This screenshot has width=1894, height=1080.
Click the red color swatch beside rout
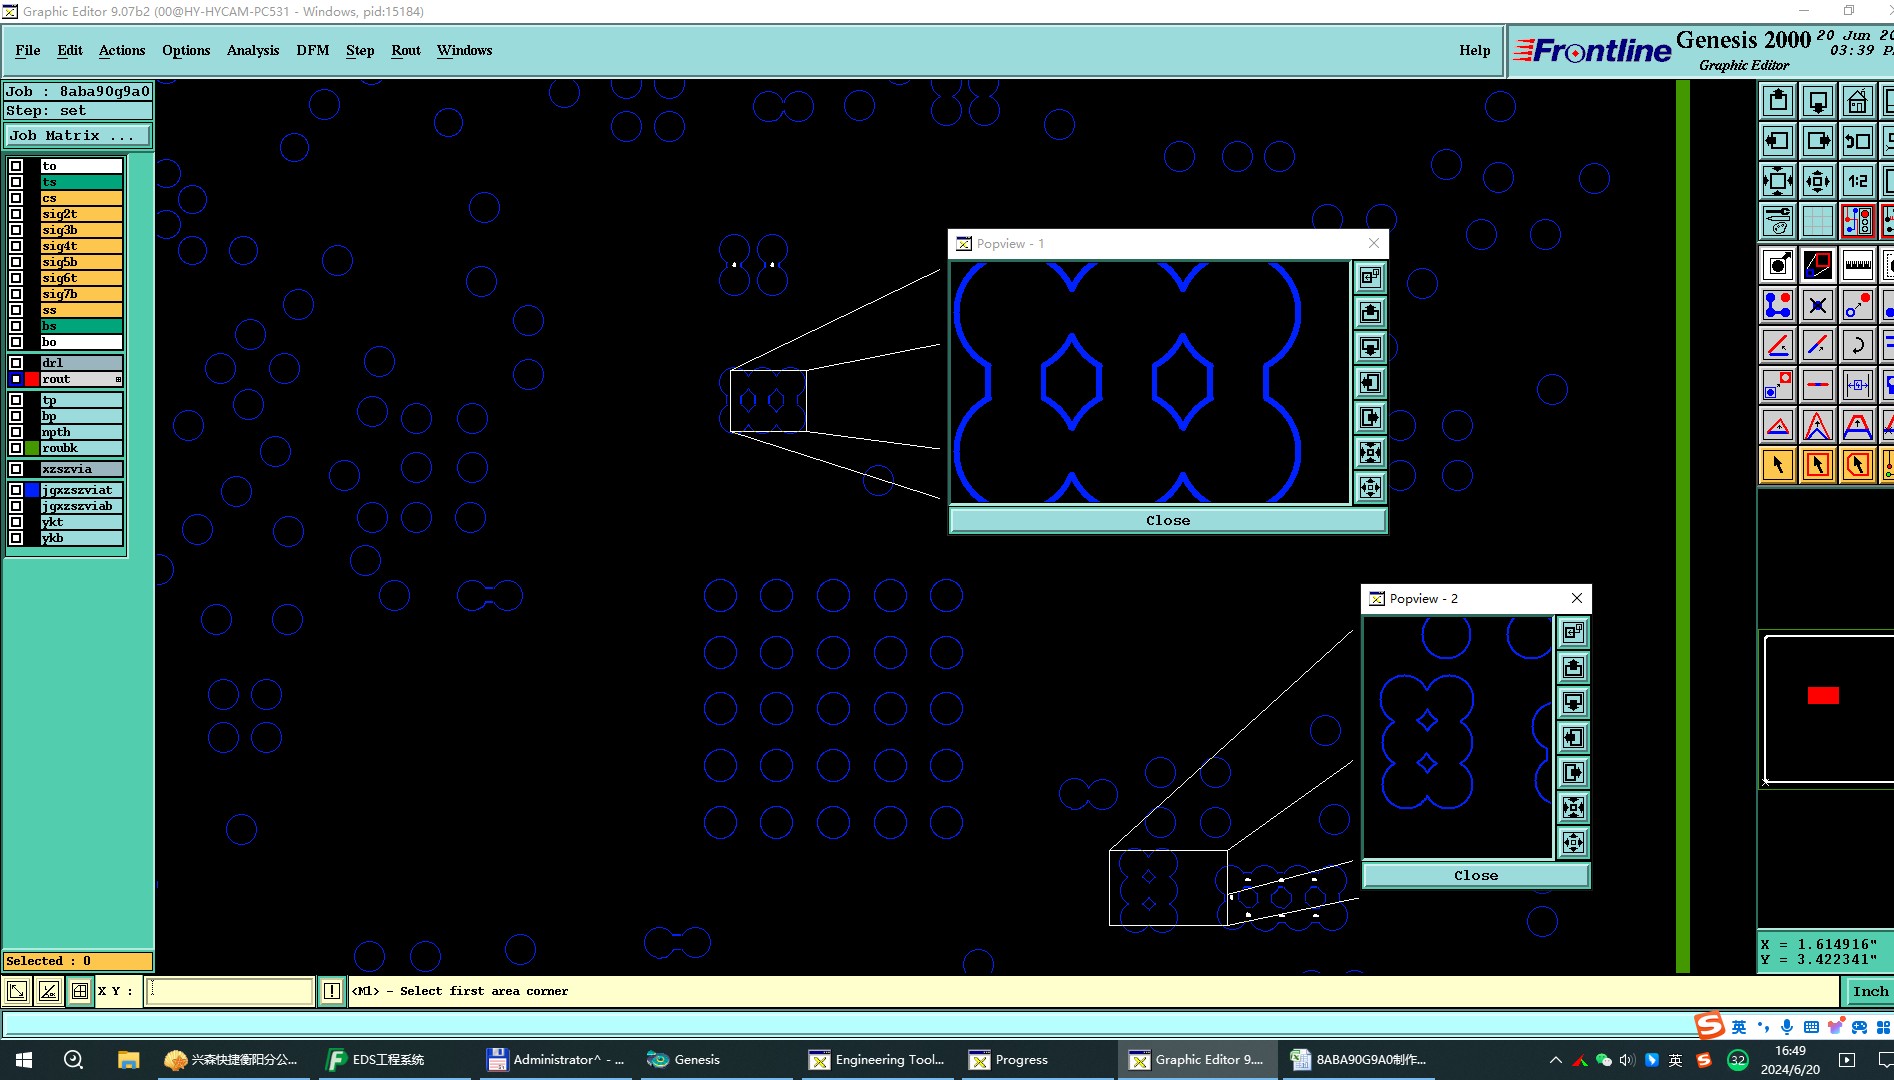[x=32, y=379]
